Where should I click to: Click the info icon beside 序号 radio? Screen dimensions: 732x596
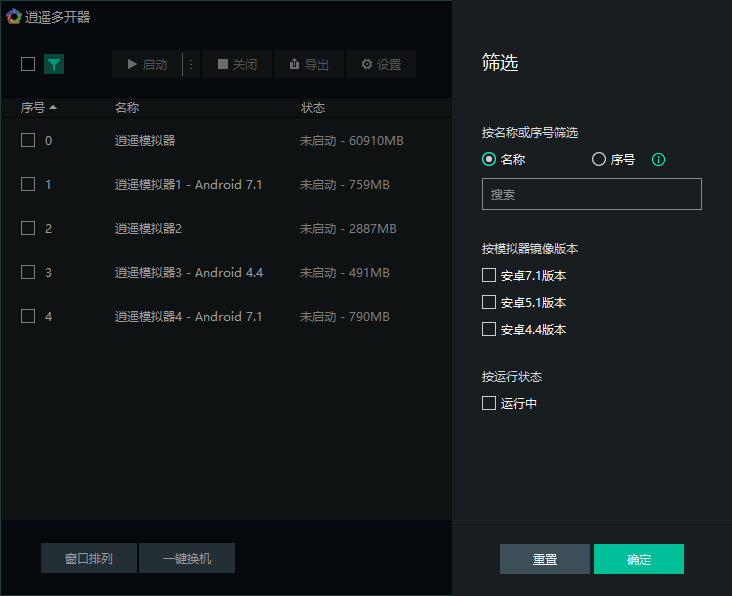click(658, 159)
